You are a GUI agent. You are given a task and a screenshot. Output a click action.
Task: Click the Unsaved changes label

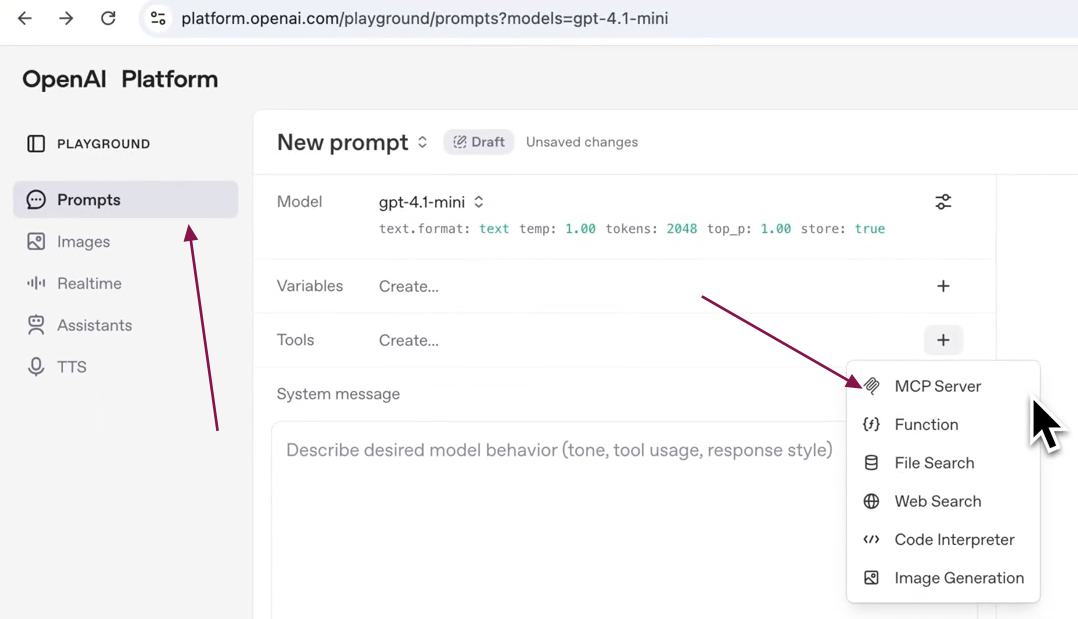(x=582, y=142)
